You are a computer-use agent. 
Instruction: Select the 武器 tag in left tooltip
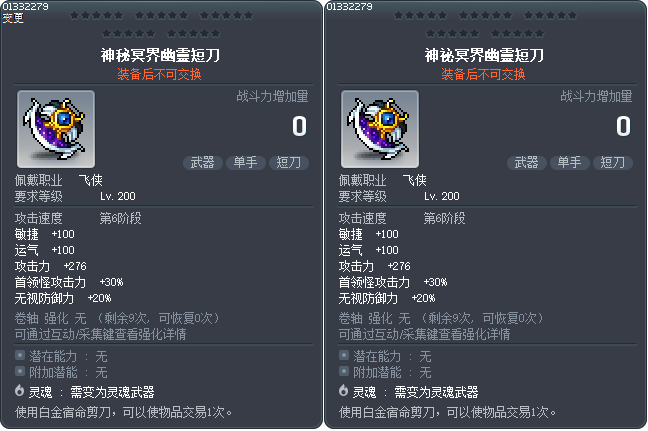[x=202, y=162]
